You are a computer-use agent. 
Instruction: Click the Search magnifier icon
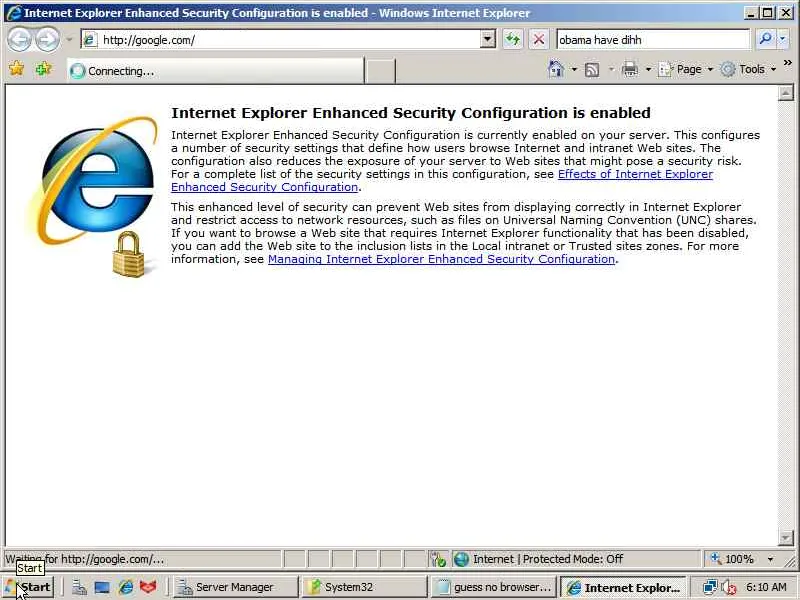pos(765,39)
